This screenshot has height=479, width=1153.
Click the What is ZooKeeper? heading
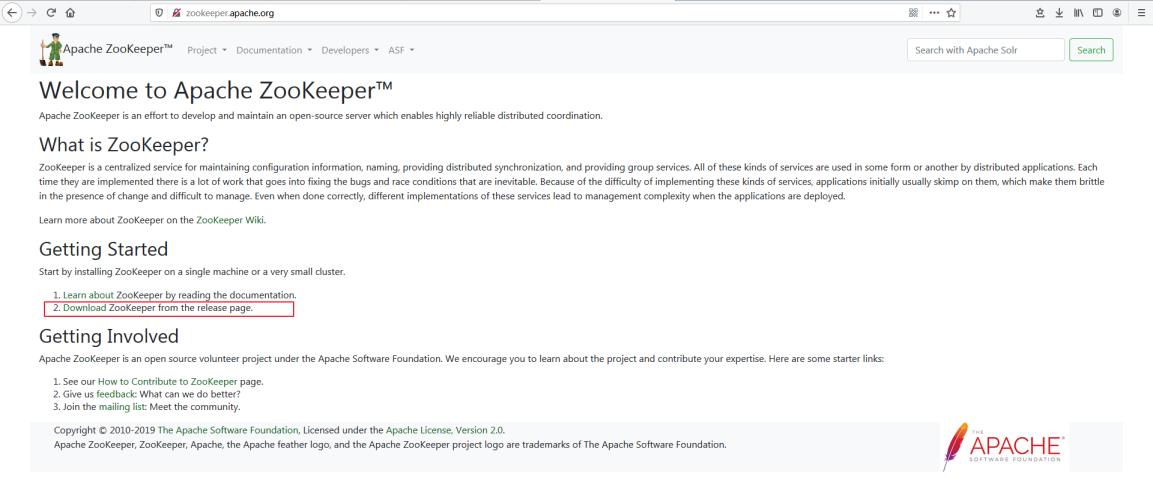point(124,144)
